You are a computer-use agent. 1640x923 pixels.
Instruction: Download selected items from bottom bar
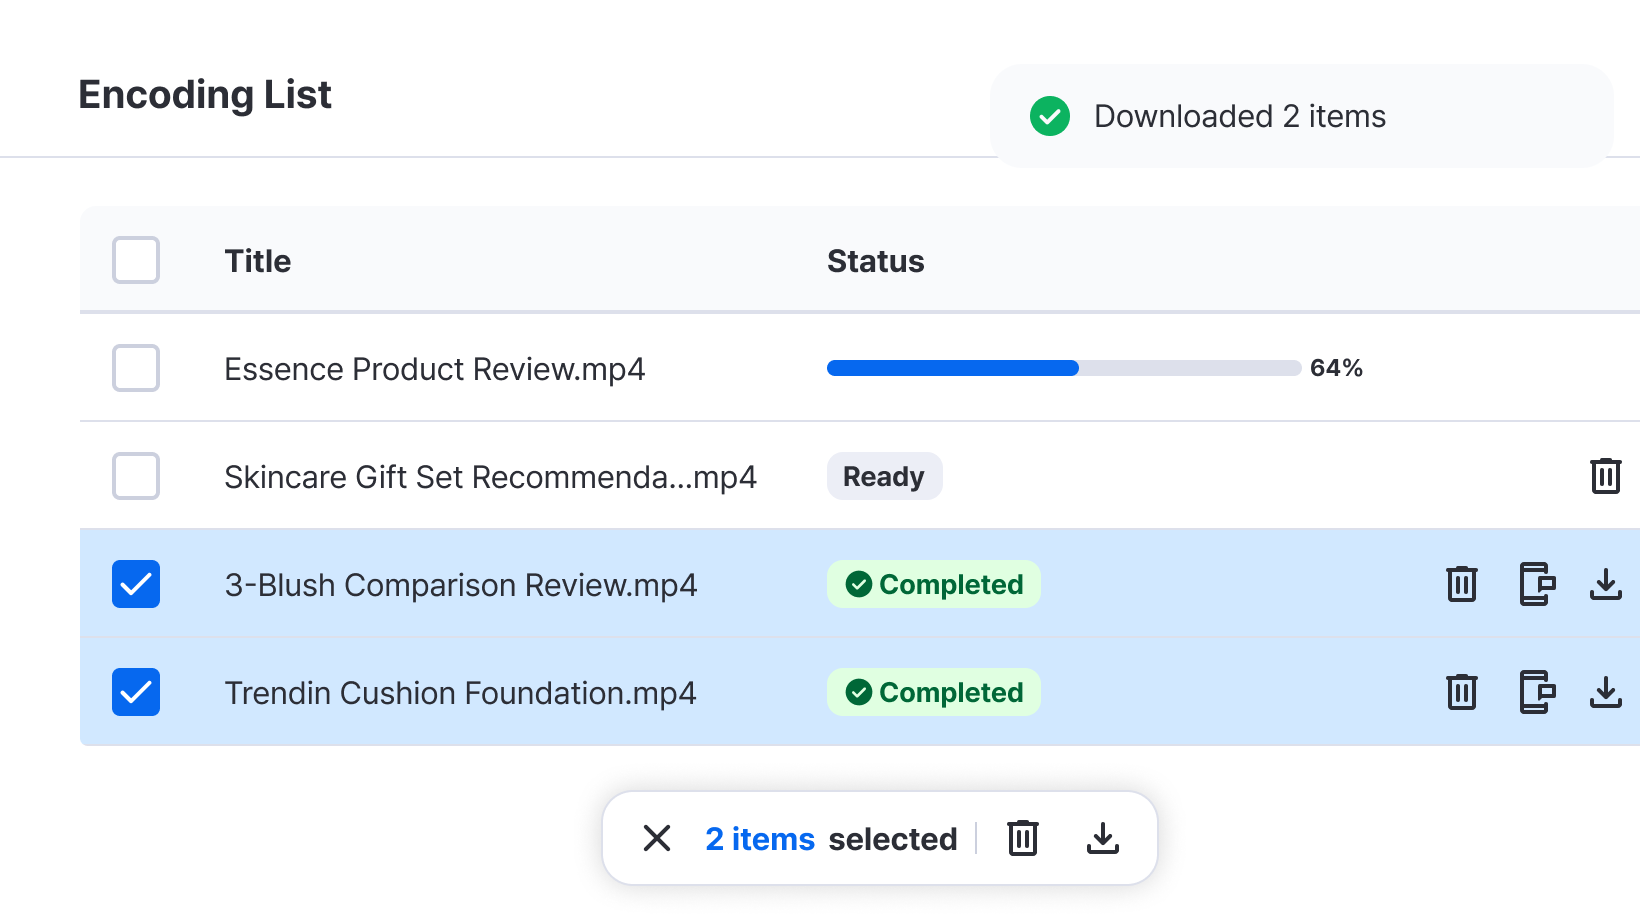click(1102, 838)
